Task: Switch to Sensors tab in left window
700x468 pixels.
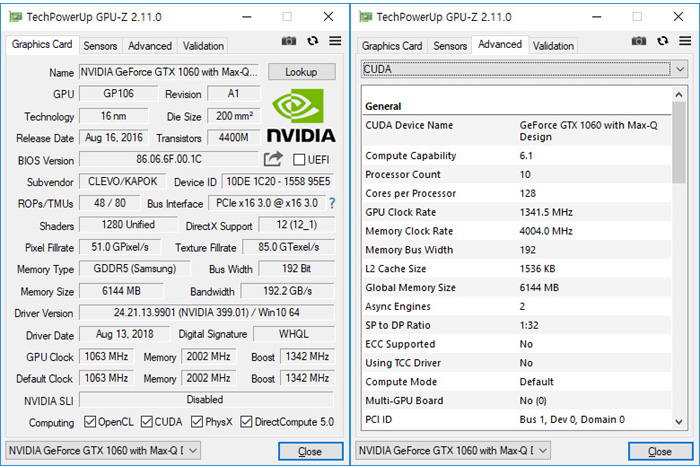Action: tap(100, 46)
